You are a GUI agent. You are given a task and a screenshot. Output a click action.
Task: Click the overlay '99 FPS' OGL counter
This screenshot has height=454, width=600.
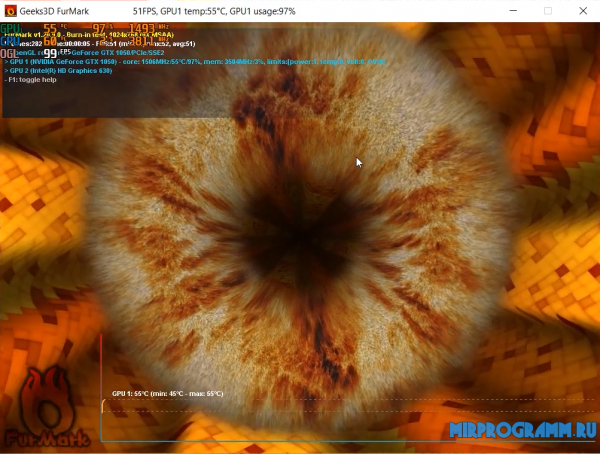57,53
